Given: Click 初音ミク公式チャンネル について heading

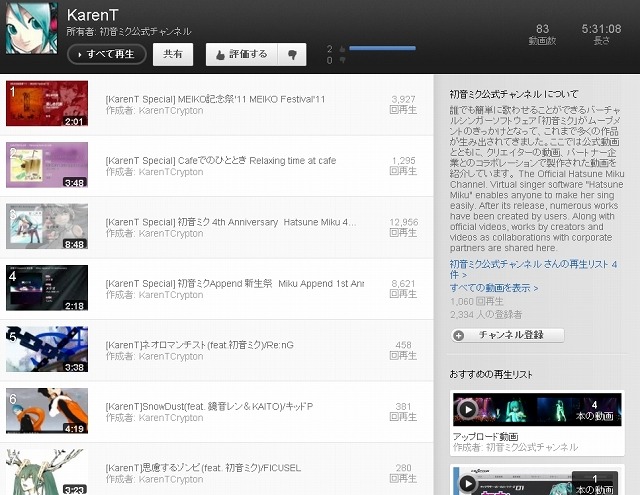Looking at the screenshot, I should [x=514, y=94].
